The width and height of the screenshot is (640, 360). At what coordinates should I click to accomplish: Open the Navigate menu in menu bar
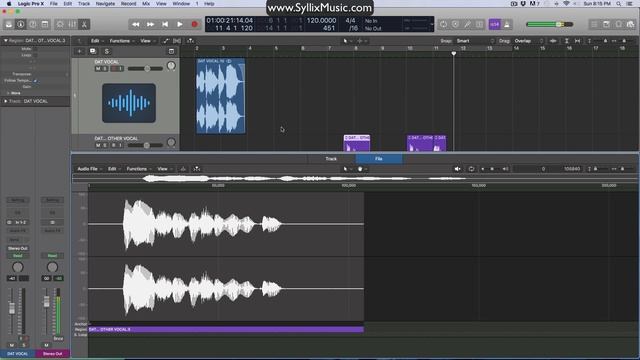105,4
